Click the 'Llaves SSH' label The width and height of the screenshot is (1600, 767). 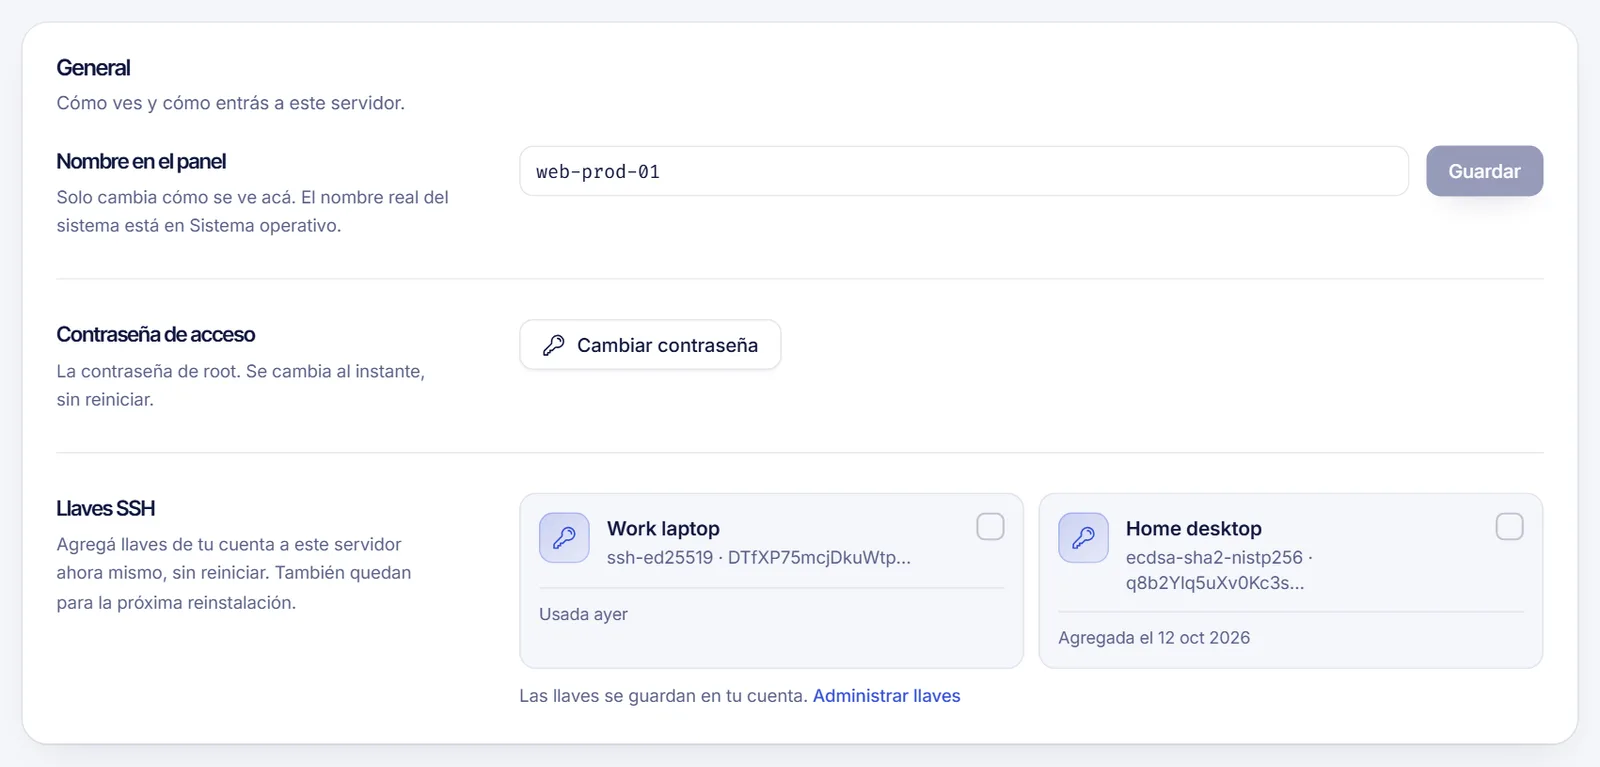tap(106, 508)
